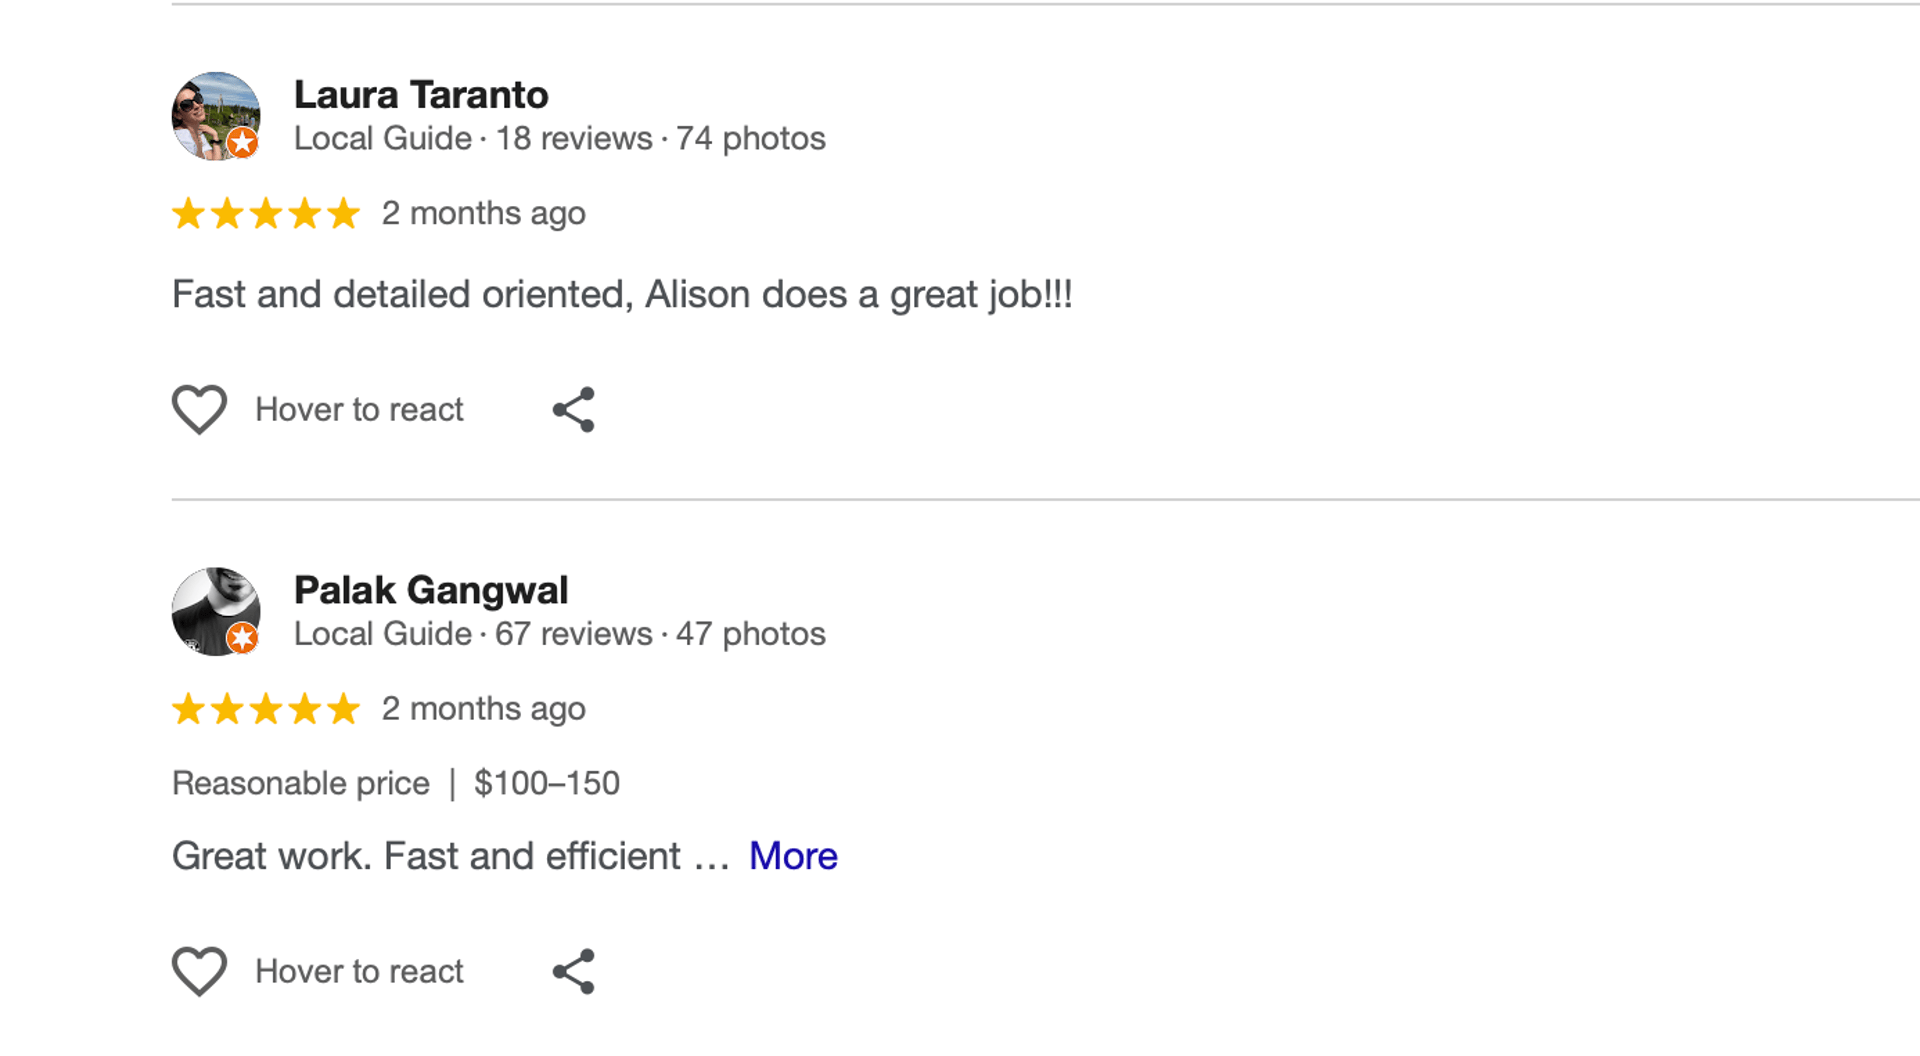Click the Local Guide badge on Laura's avatar
Viewport: 1920px width, 1056px height.
[242, 143]
